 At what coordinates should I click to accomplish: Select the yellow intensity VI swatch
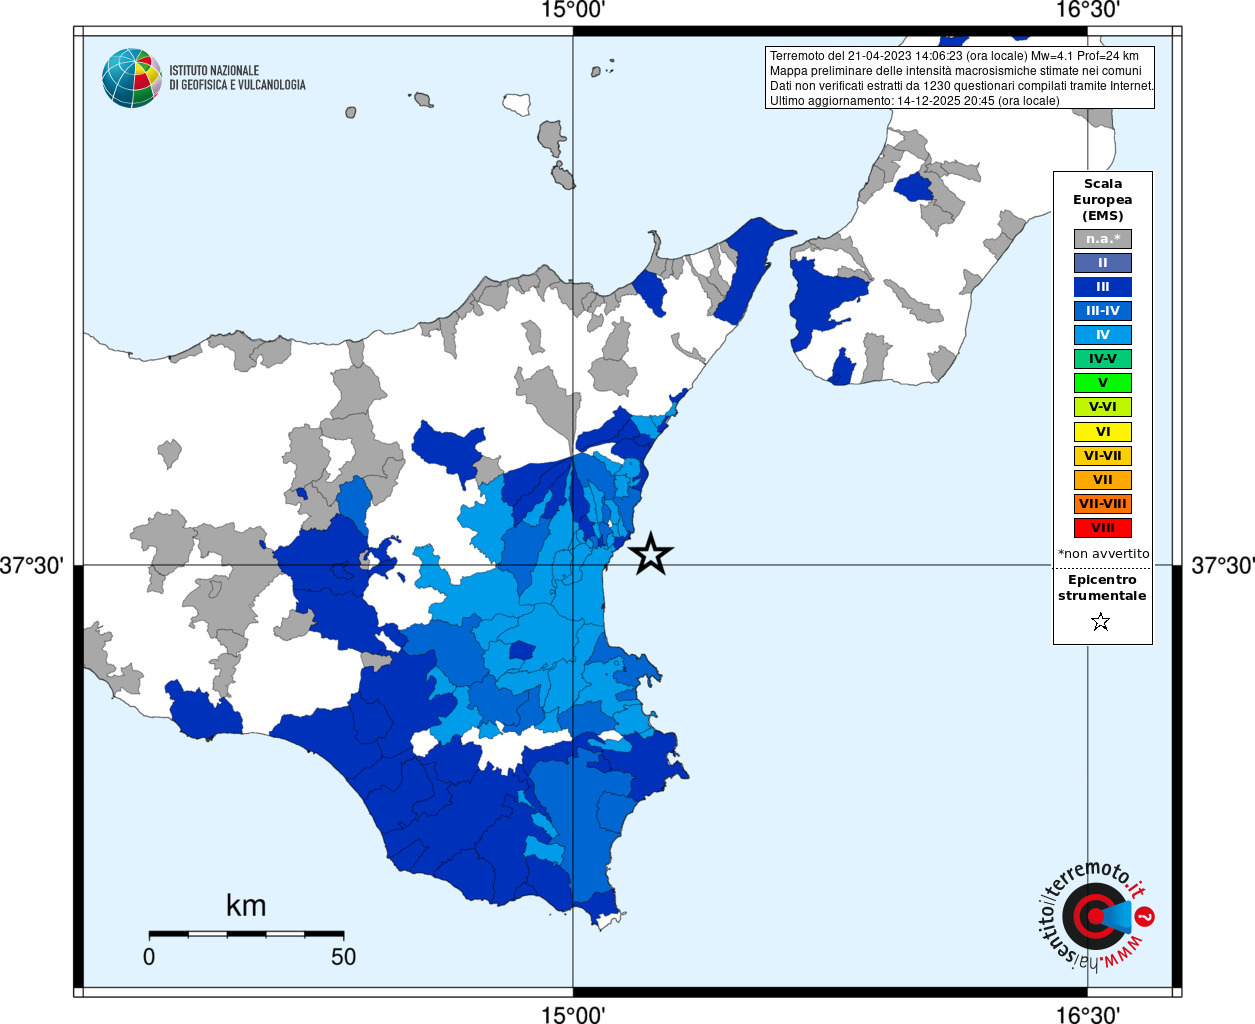click(x=1103, y=432)
